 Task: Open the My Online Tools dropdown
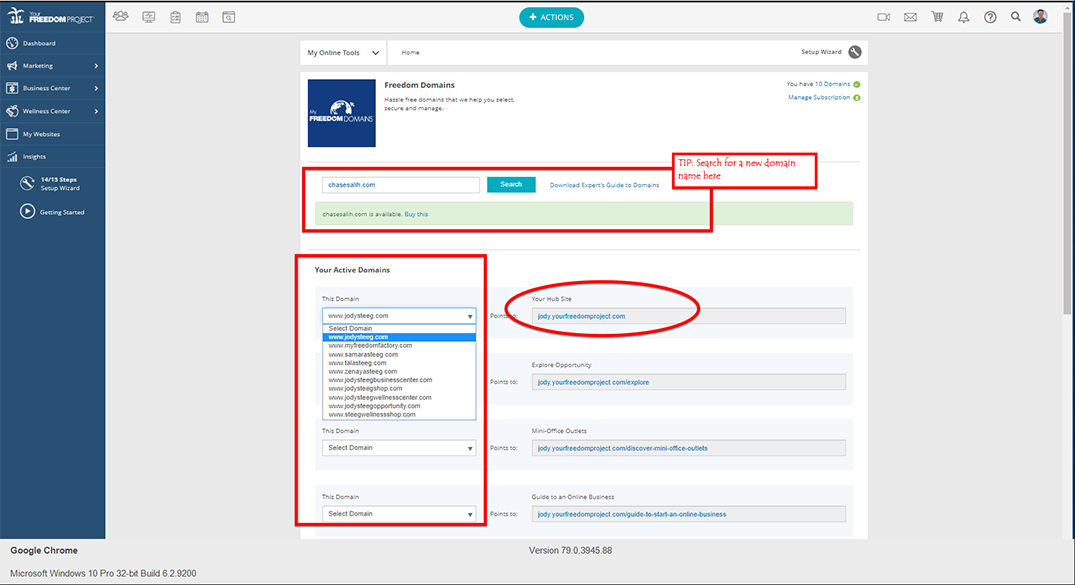[343, 53]
